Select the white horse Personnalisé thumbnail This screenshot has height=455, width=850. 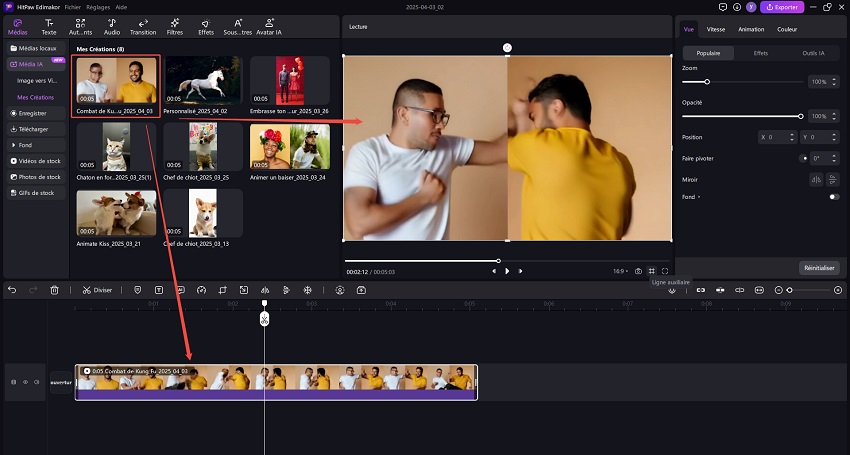click(203, 80)
